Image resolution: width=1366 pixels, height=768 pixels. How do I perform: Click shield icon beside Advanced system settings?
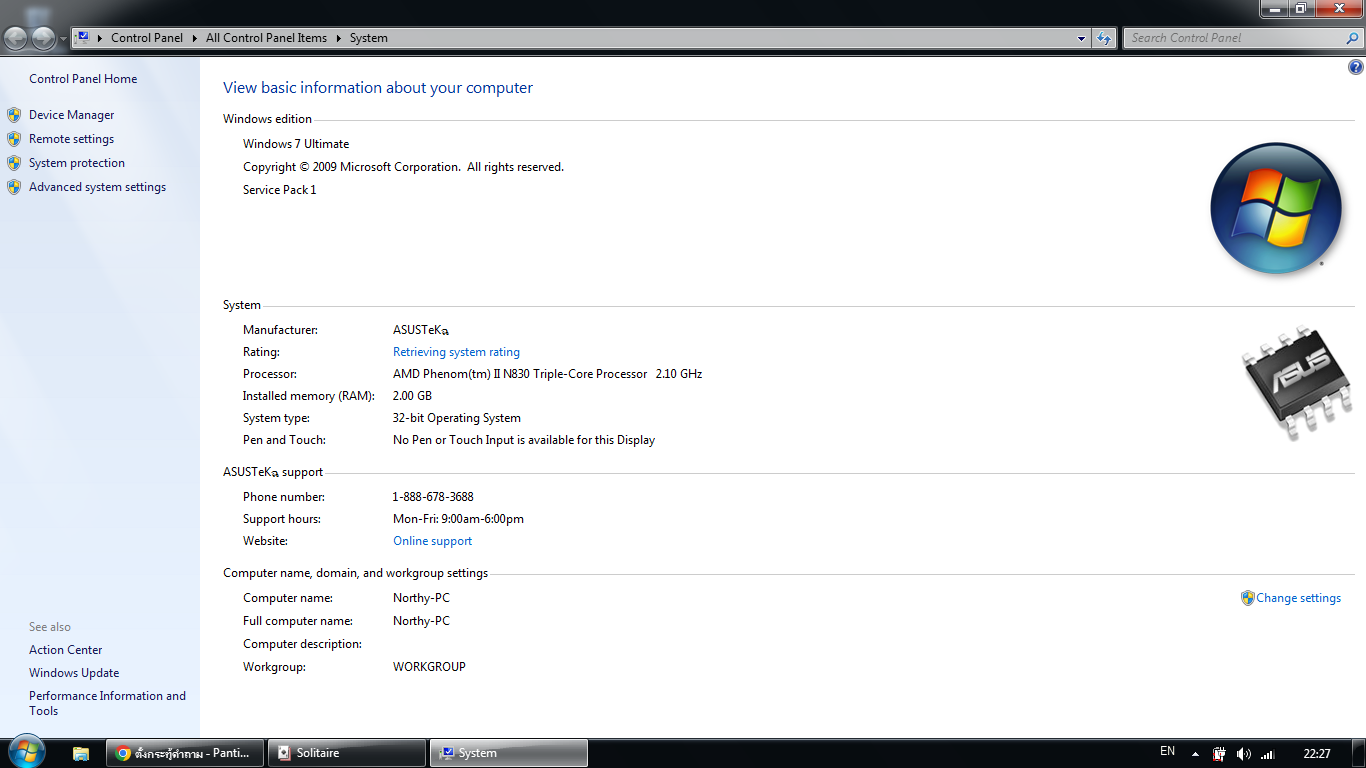click(14, 187)
